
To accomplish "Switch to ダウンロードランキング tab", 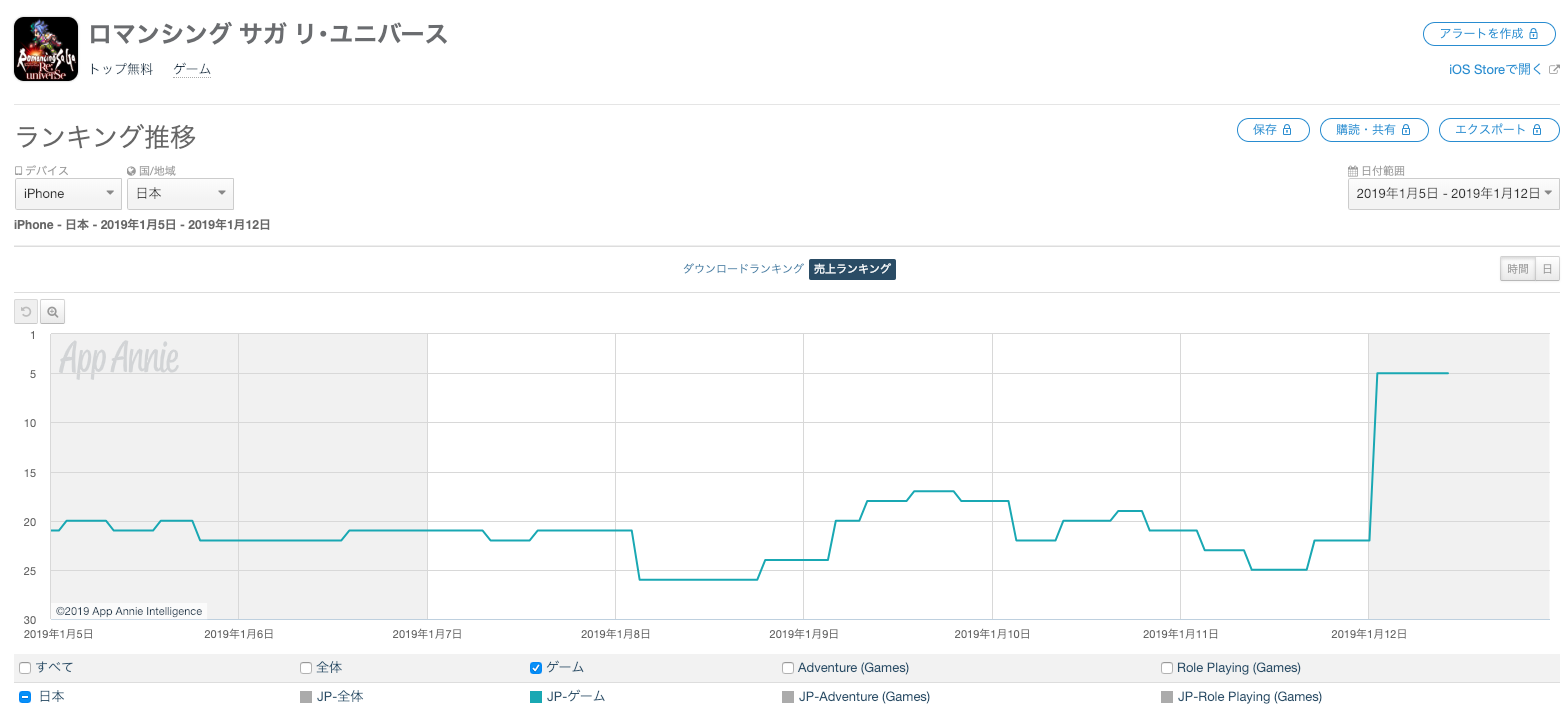I will [x=743, y=269].
